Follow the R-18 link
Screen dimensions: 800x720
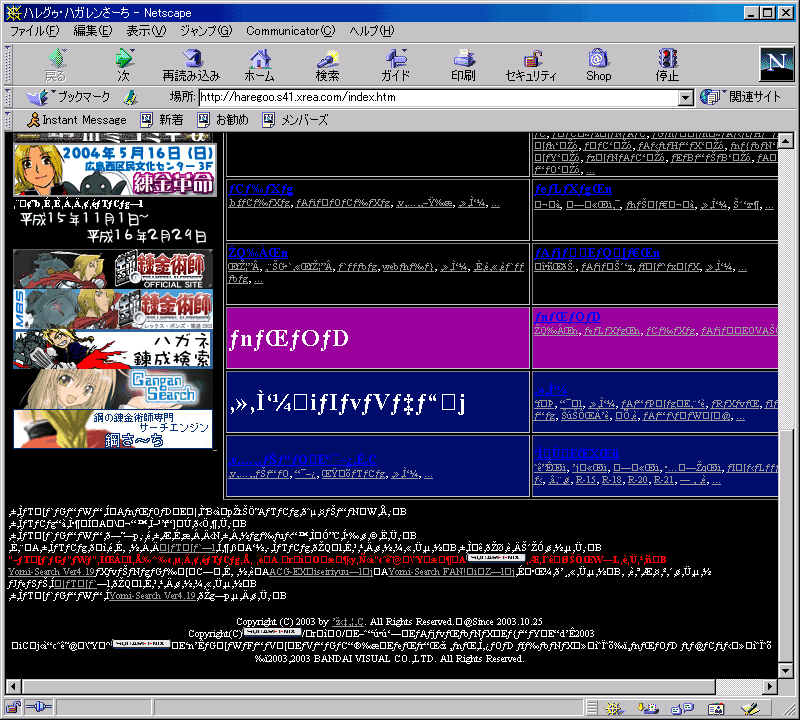pyautogui.click(x=611, y=480)
